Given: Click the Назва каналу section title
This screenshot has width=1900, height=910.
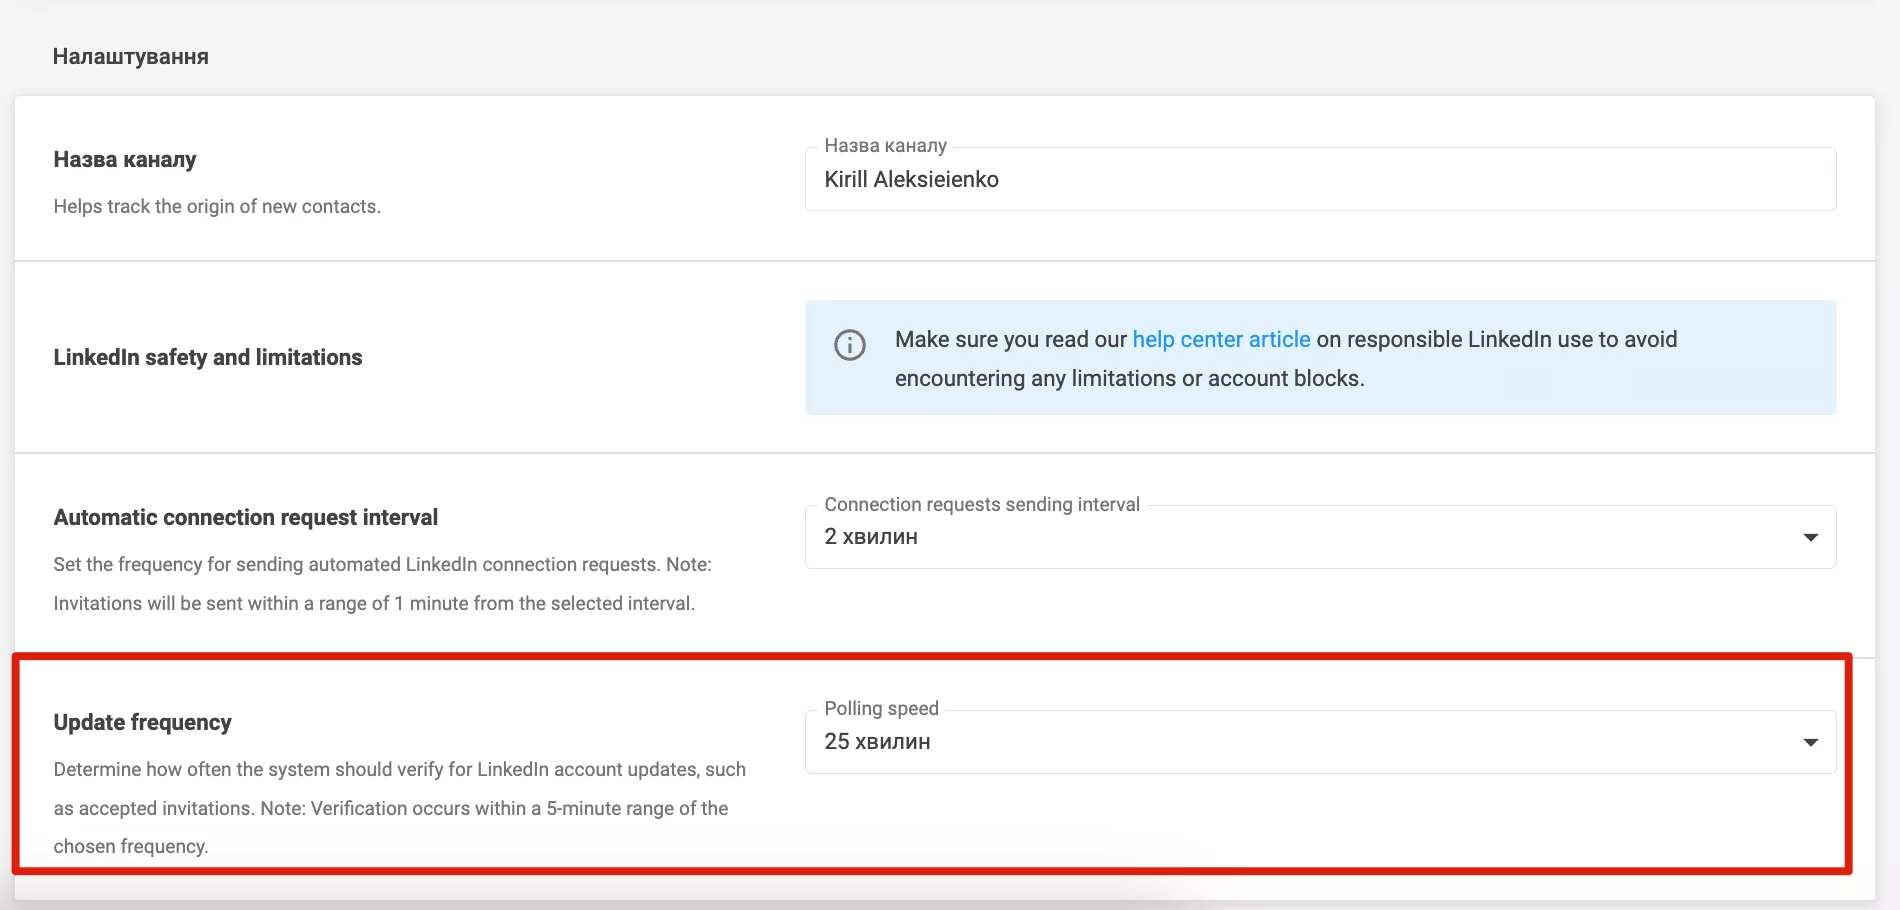Looking at the screenshot, I should click(125, 160).
